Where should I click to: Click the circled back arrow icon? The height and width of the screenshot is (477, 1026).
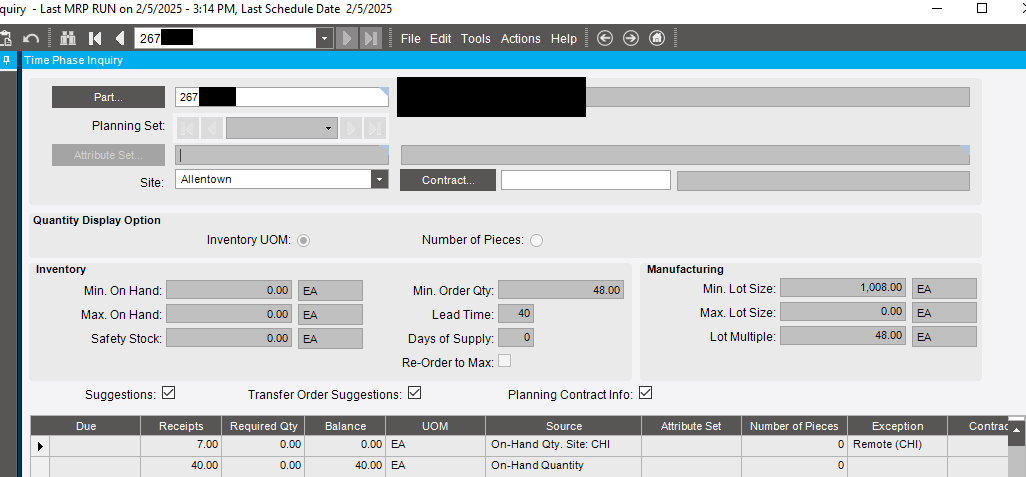point(605,38)
